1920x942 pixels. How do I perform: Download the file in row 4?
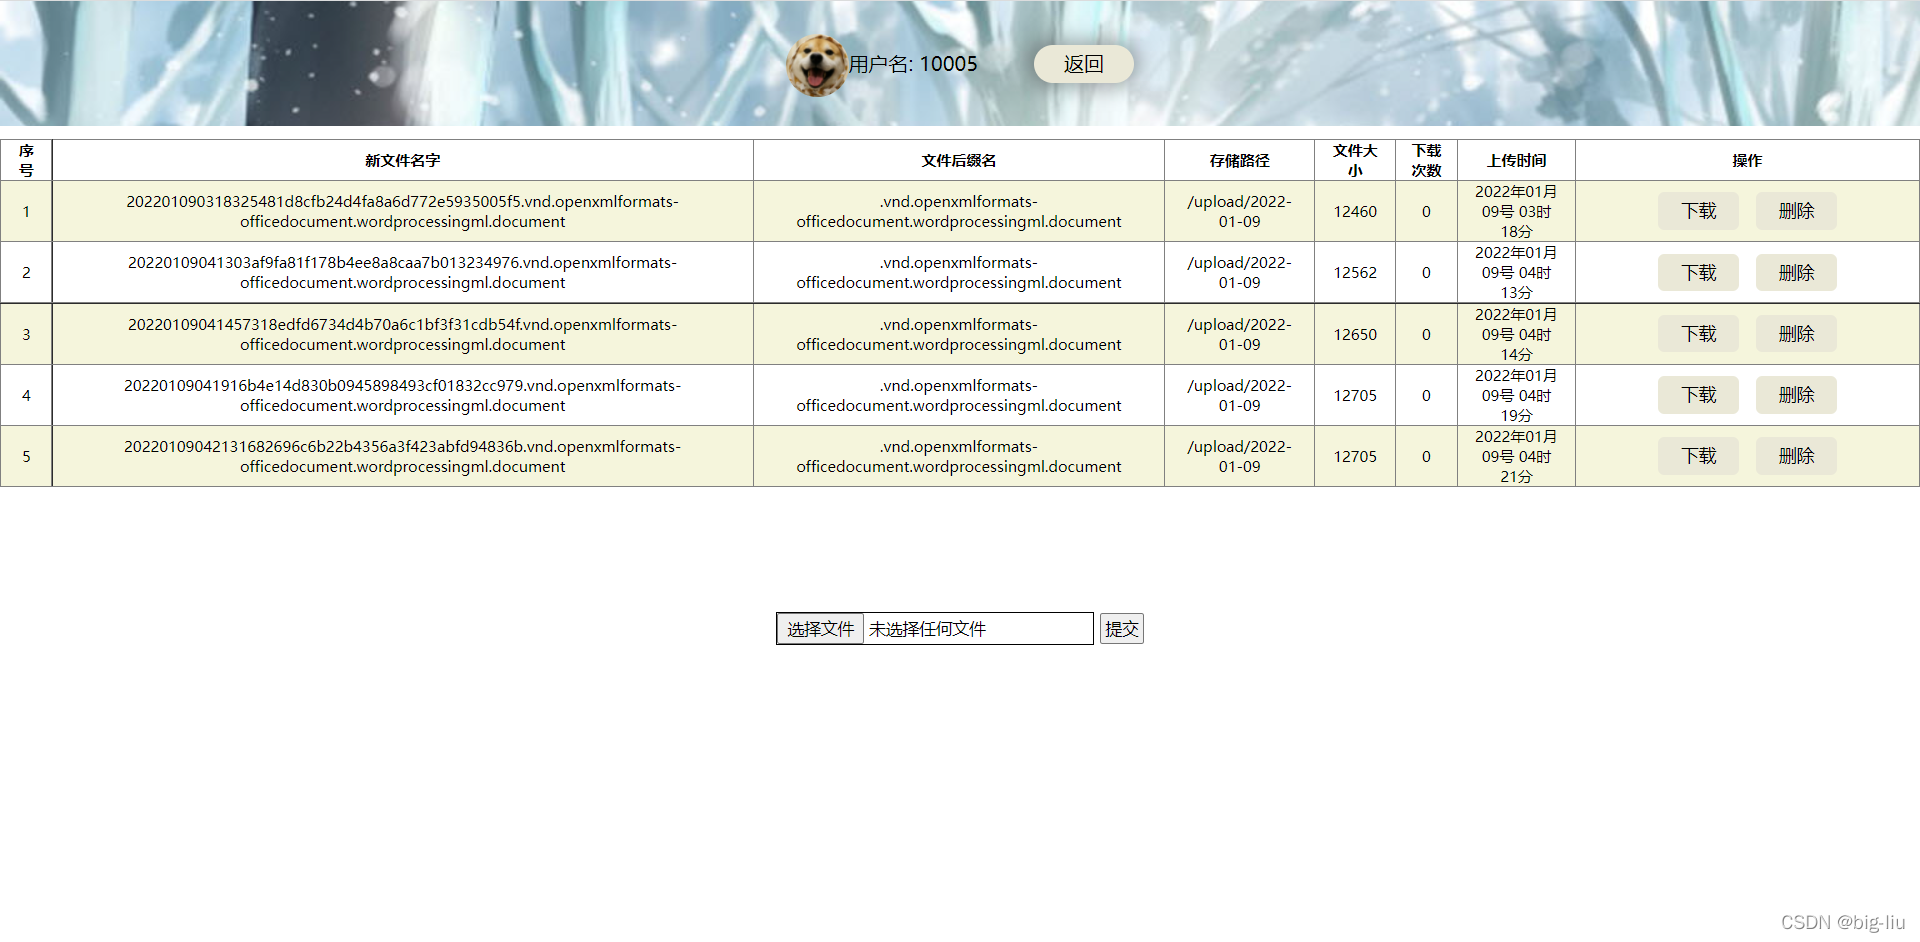pyautogui.click(x=1698, y=395)
